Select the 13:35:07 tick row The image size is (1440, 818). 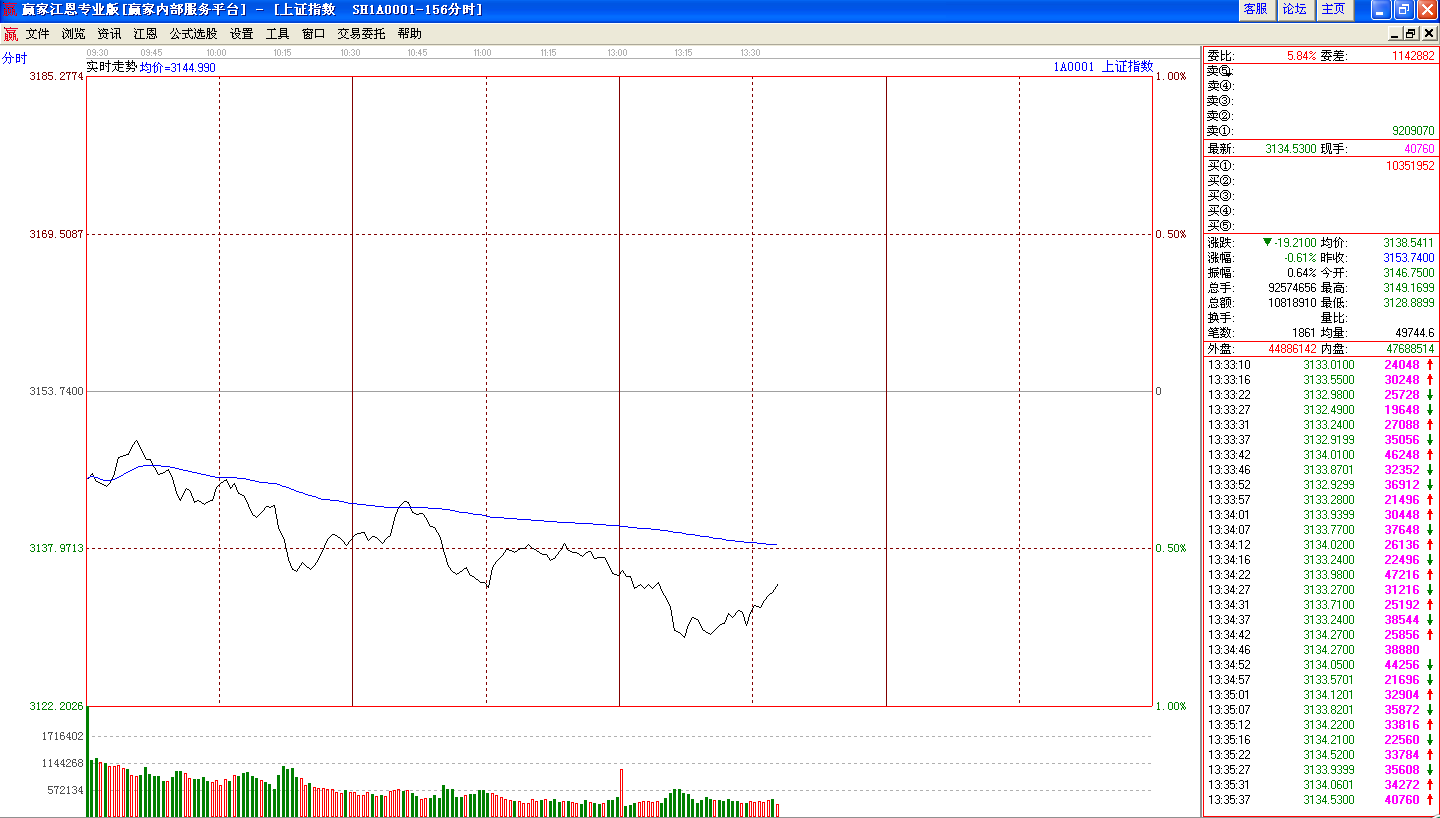tap(1320, 710)
